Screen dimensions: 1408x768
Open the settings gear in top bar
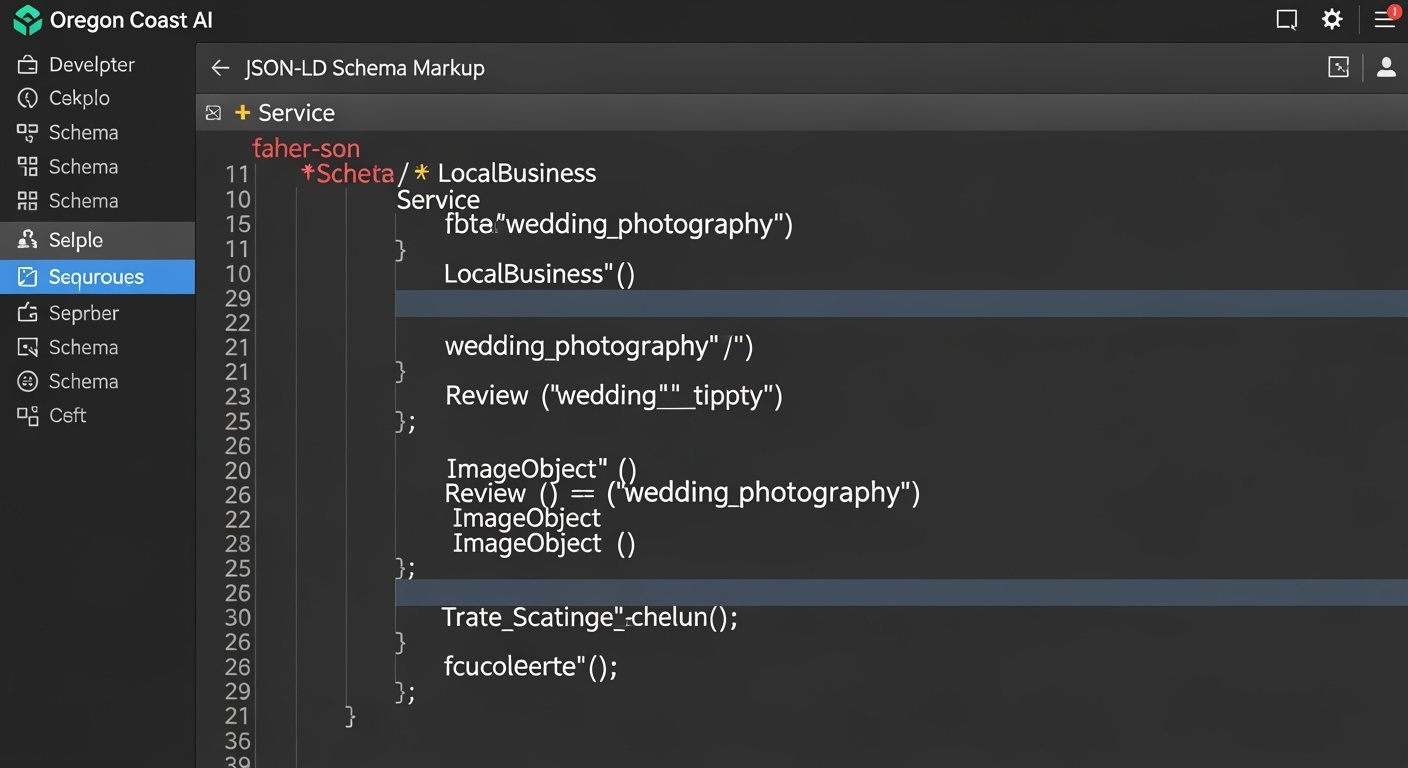click(1332, 19)
